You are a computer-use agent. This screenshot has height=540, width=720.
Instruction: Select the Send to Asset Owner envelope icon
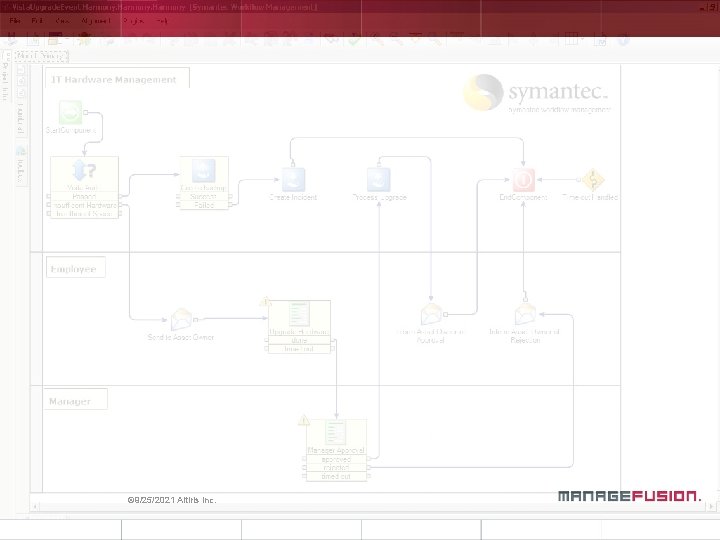pyautogui.click(x=181, y=320)
